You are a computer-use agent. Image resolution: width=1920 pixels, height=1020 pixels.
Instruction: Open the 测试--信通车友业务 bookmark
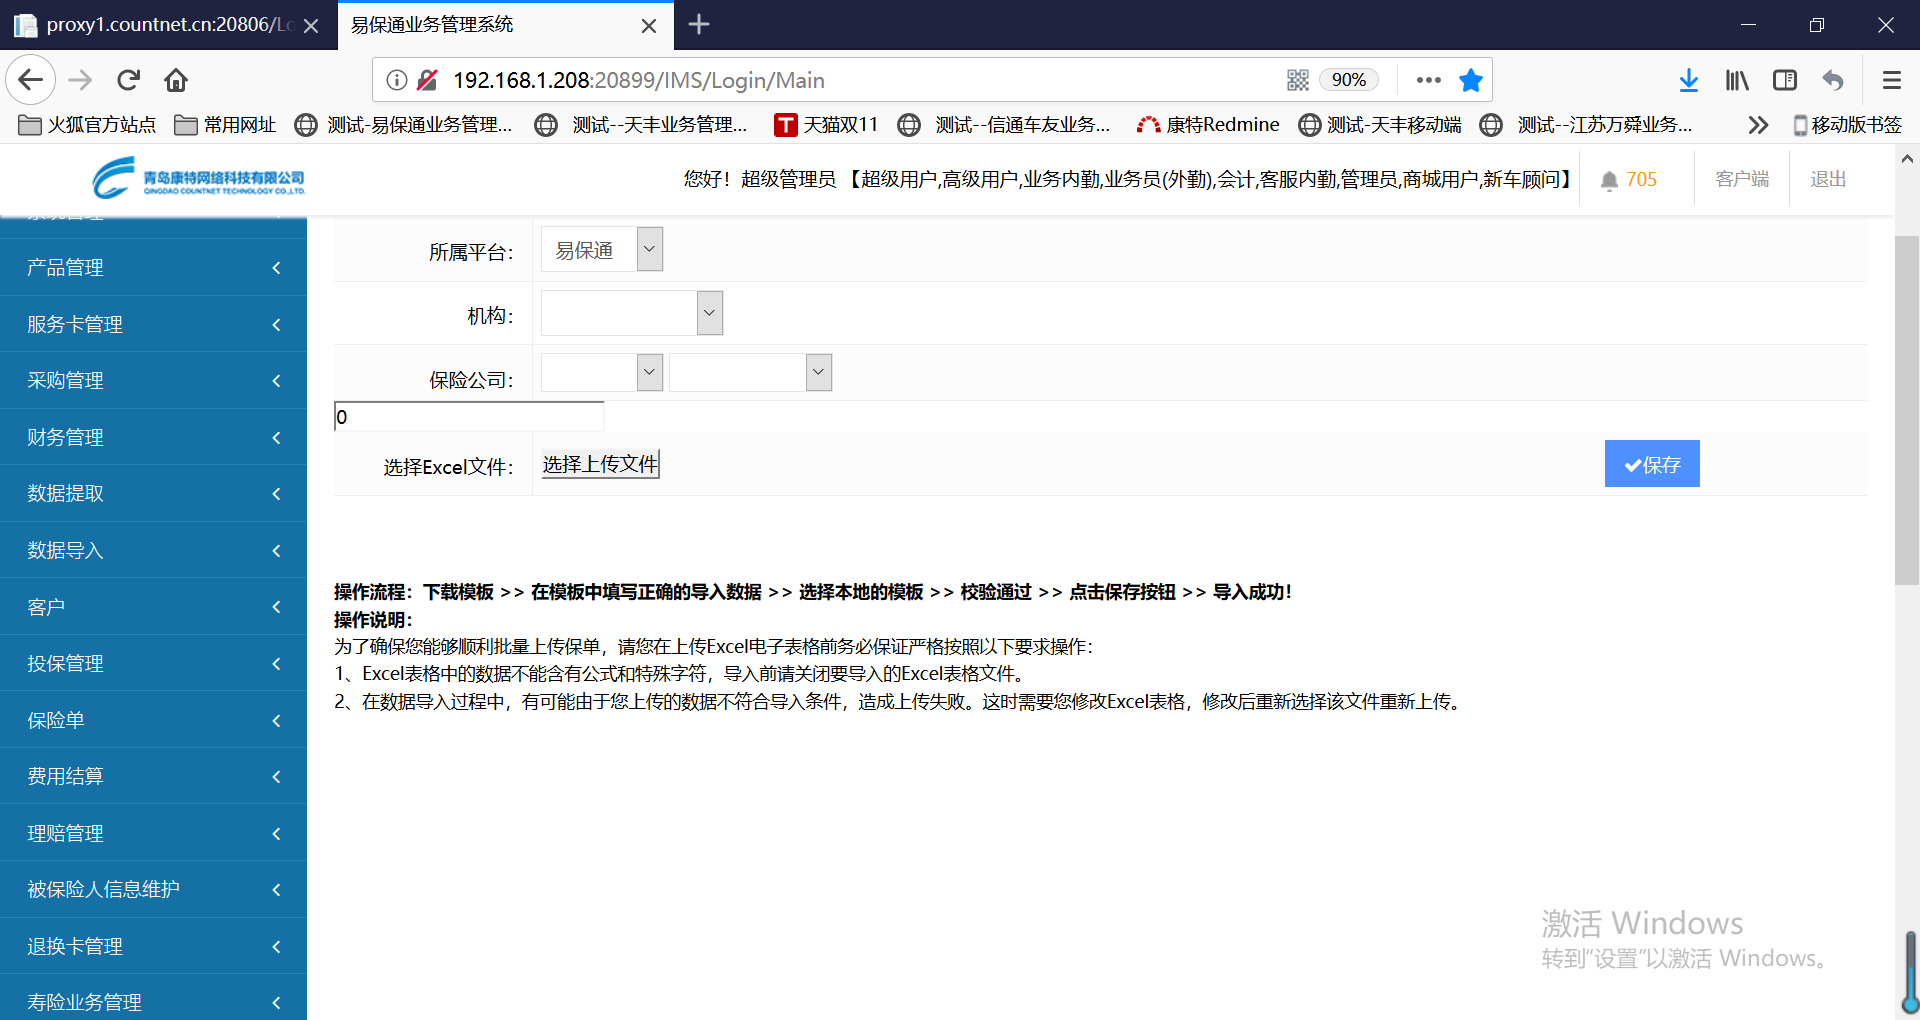point(1004,125)
